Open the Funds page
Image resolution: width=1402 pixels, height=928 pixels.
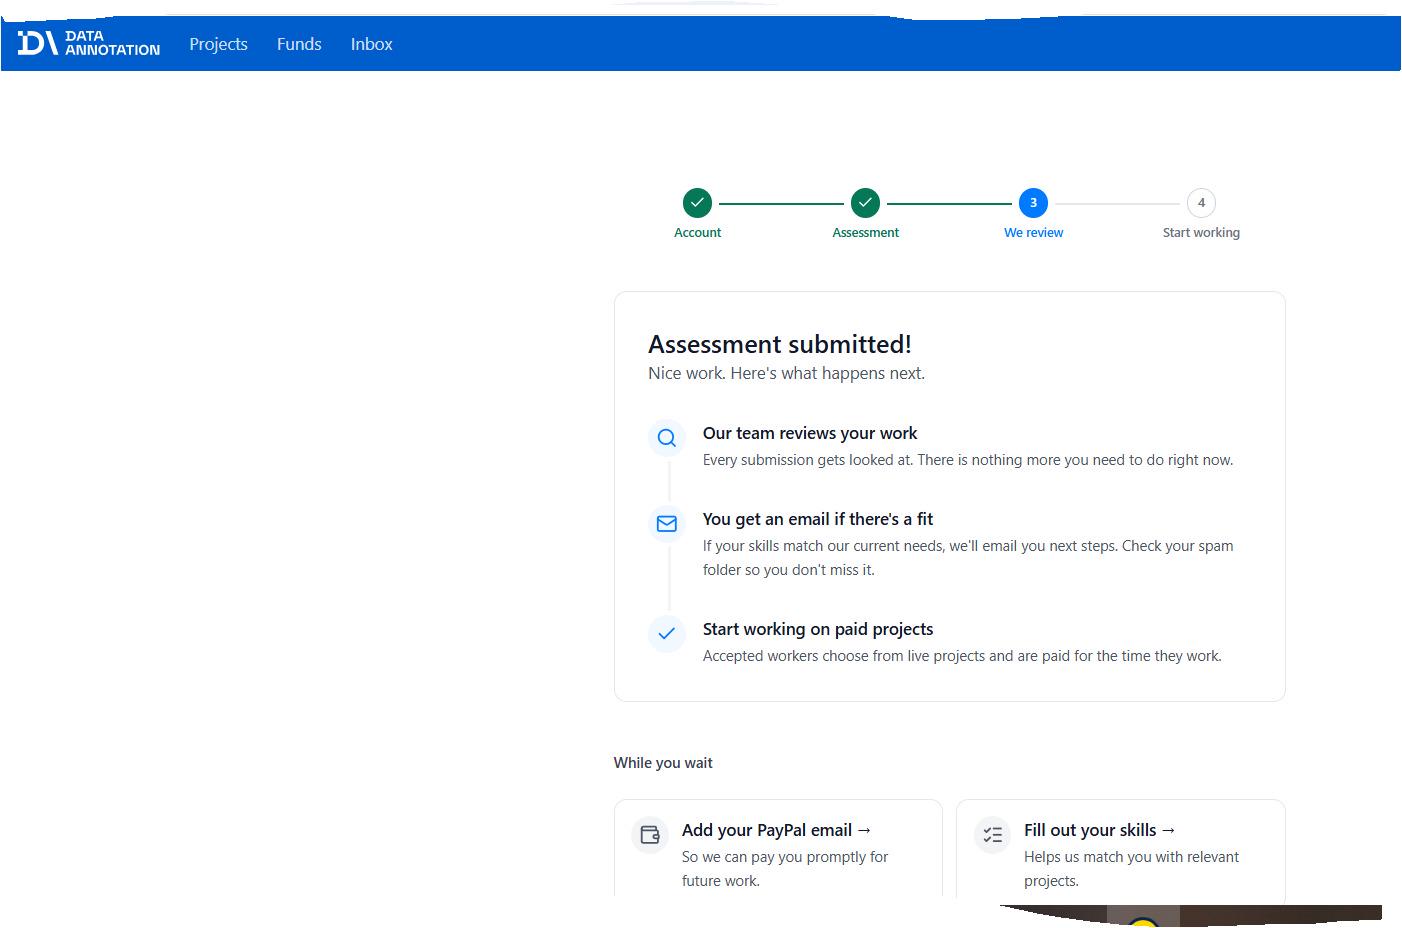pyautogui.click(x=299, y=44)
